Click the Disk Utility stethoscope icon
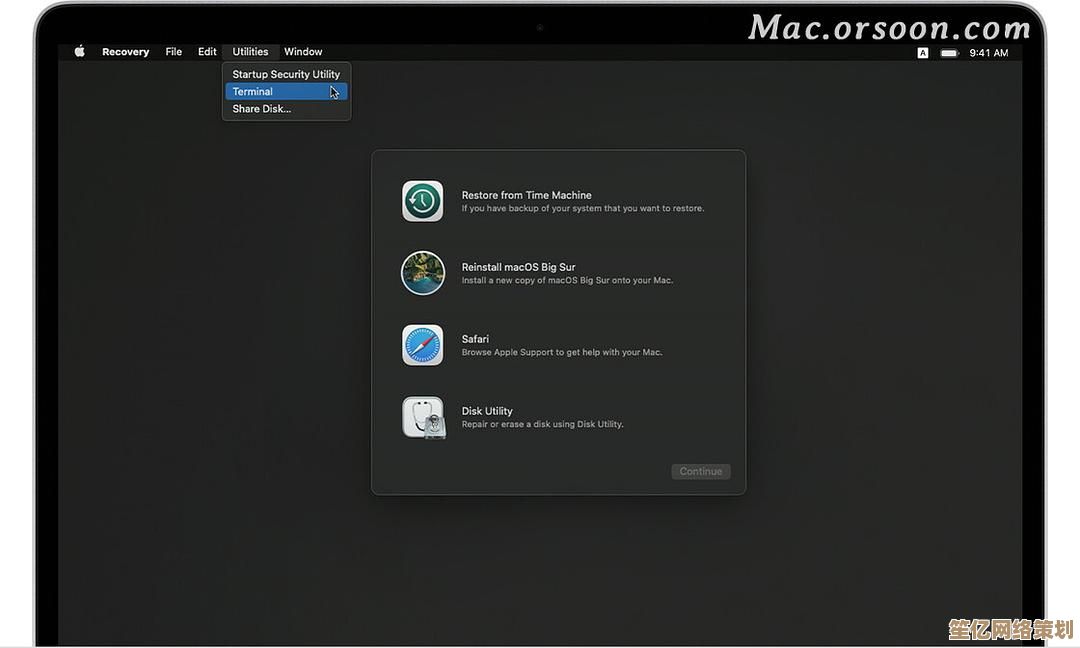The image size is (1080, 648). click(424, 417)
